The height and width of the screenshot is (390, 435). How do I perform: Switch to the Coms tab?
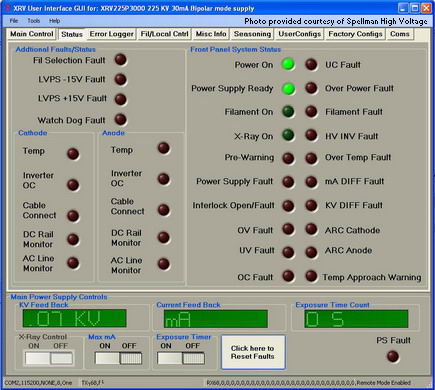point(400,34)
